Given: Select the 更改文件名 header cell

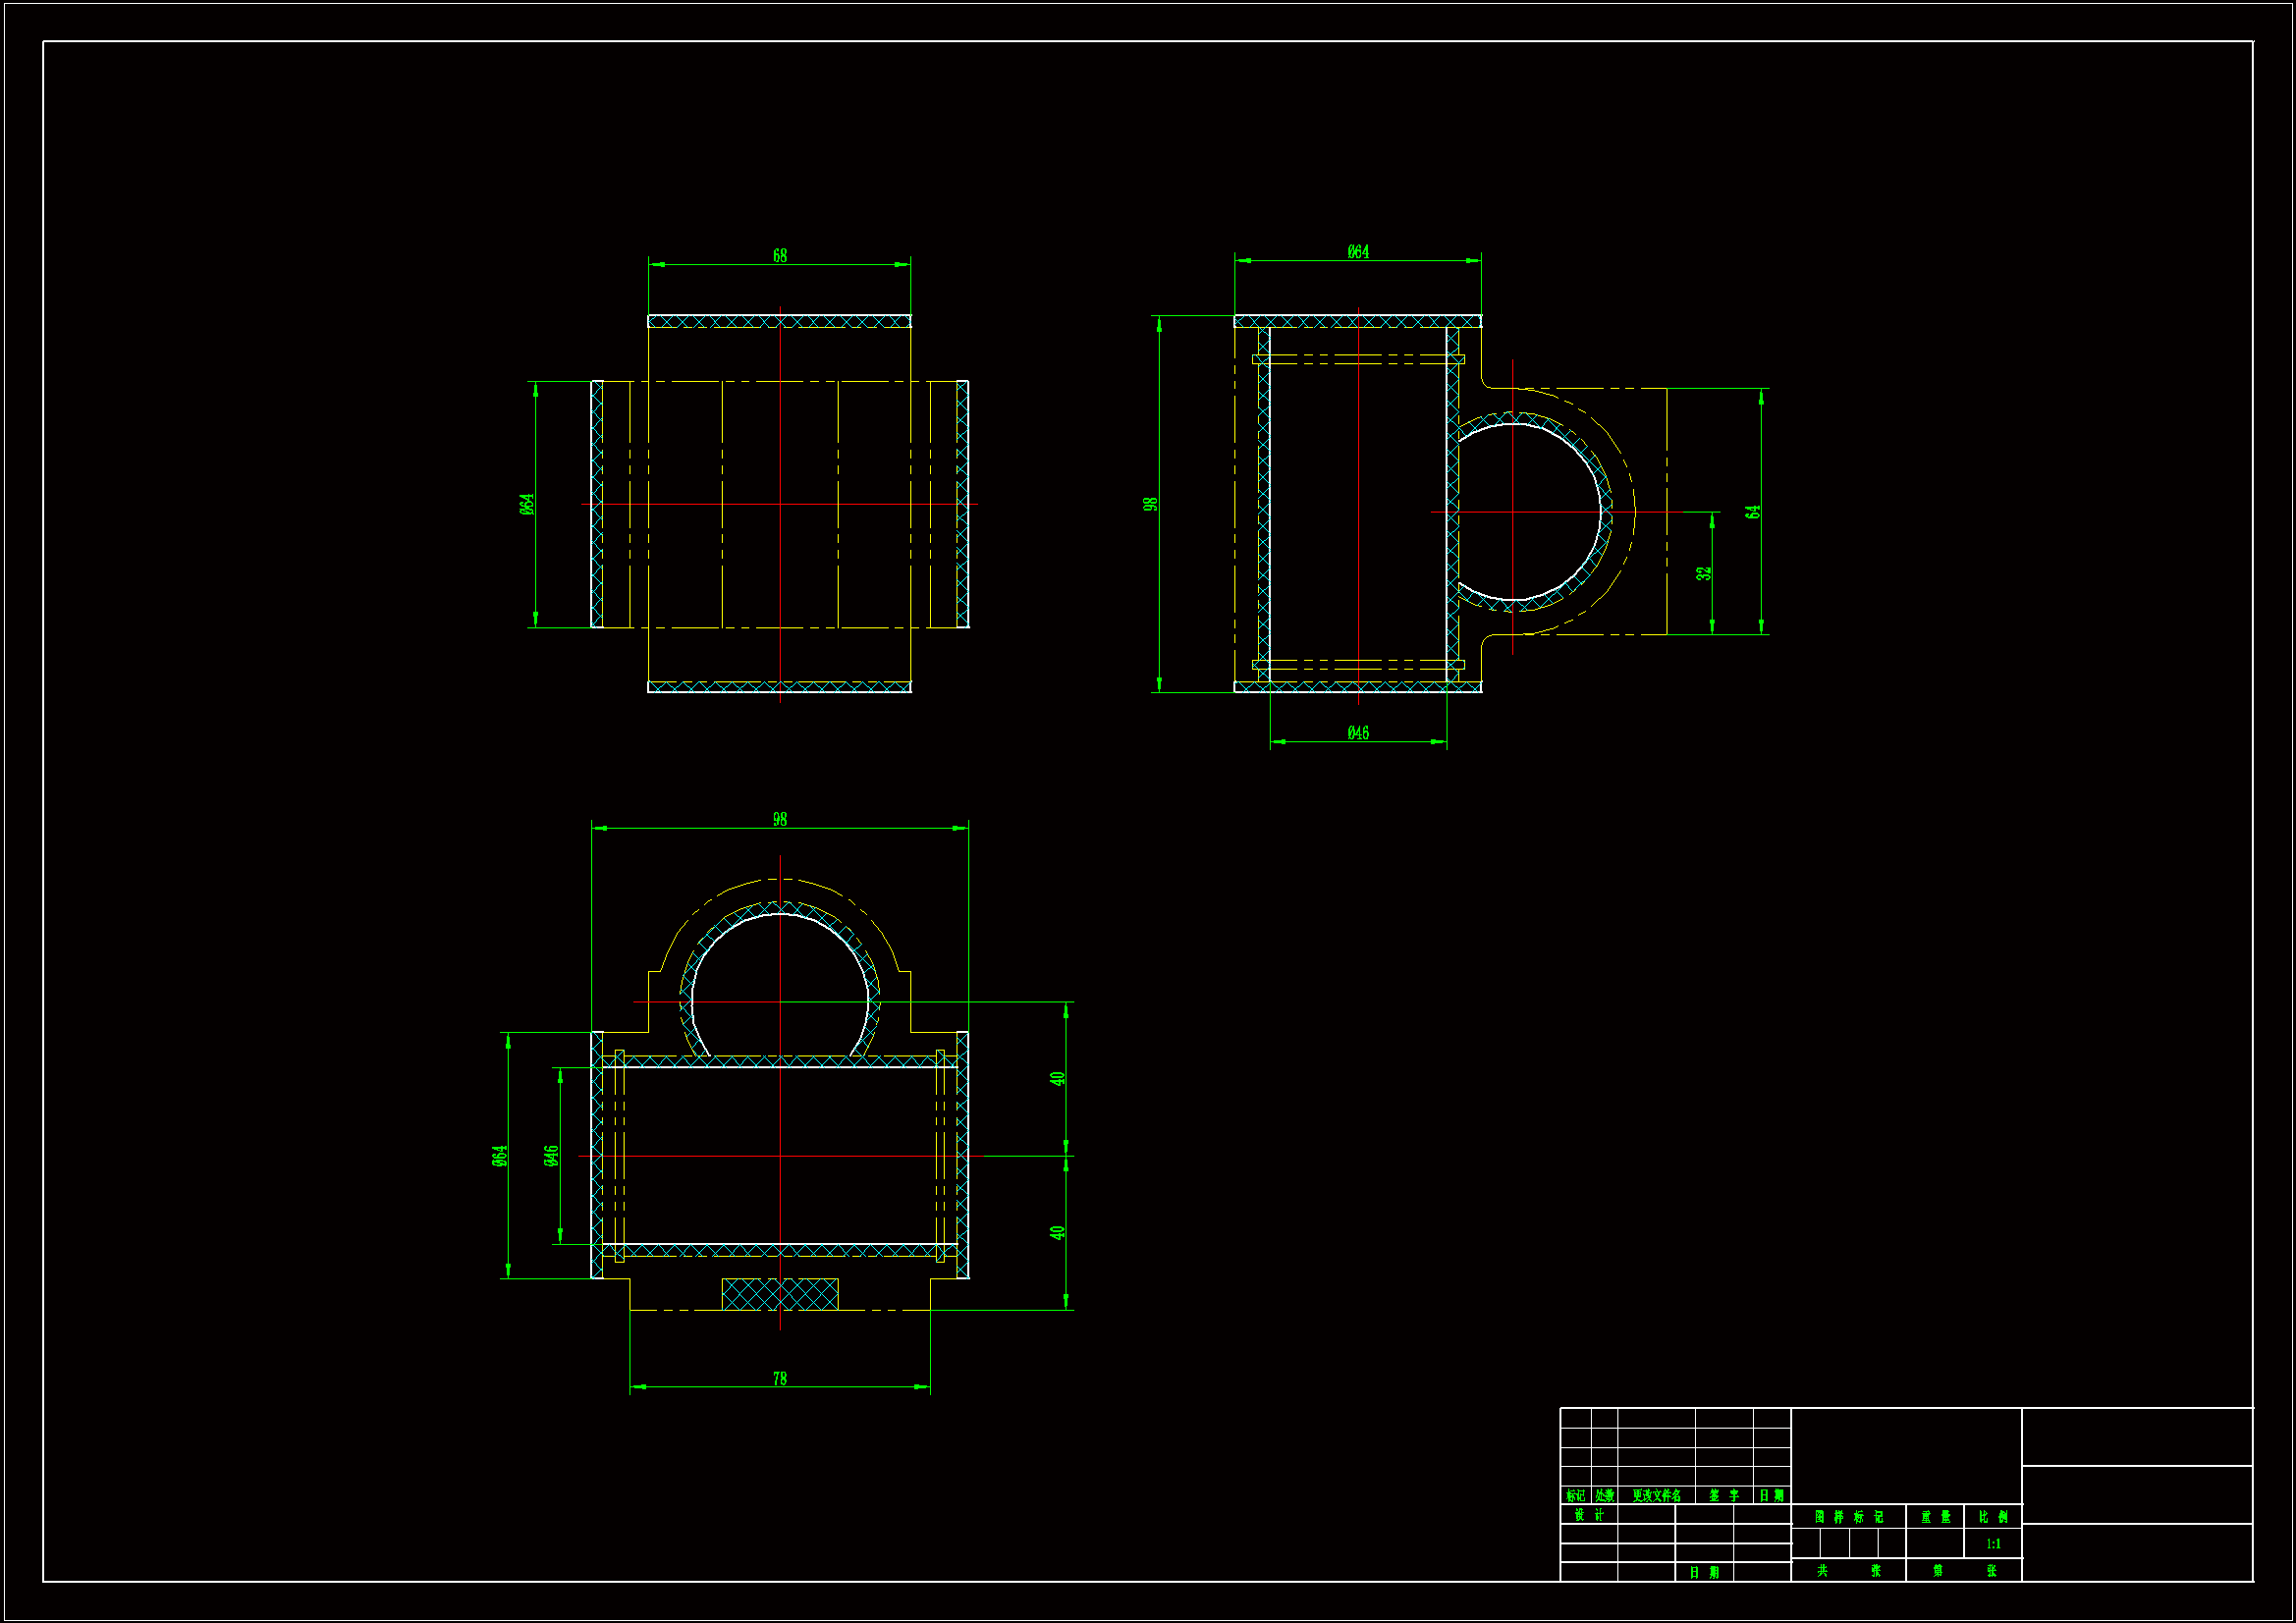Looking at the screenshot, I should coord(1655,1496).
